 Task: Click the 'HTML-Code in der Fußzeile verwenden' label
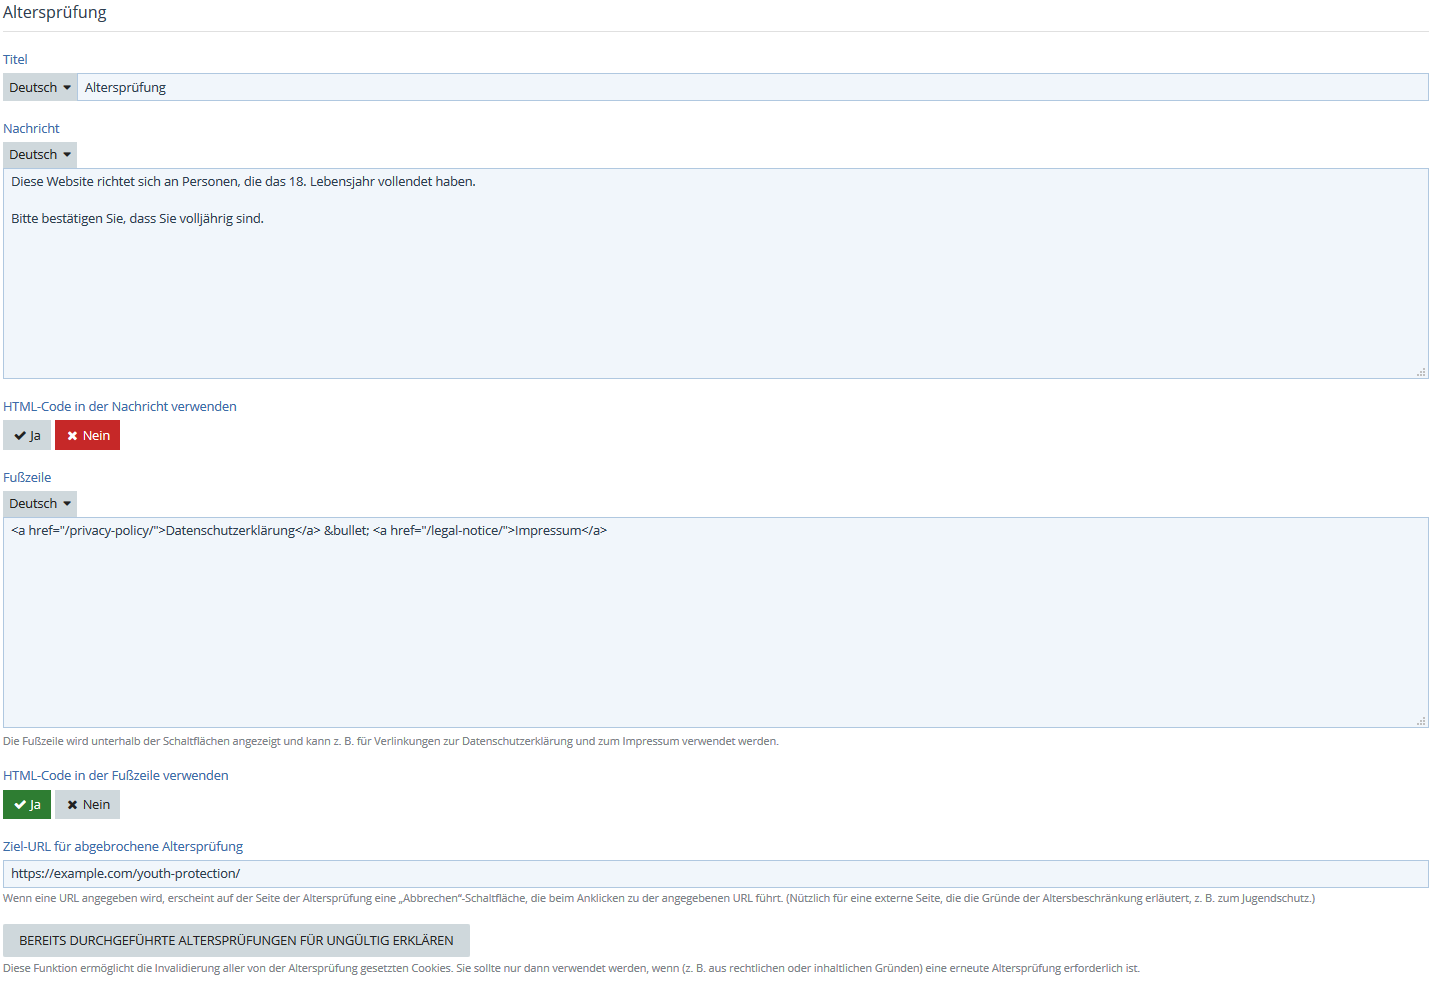tap(116, 776)
